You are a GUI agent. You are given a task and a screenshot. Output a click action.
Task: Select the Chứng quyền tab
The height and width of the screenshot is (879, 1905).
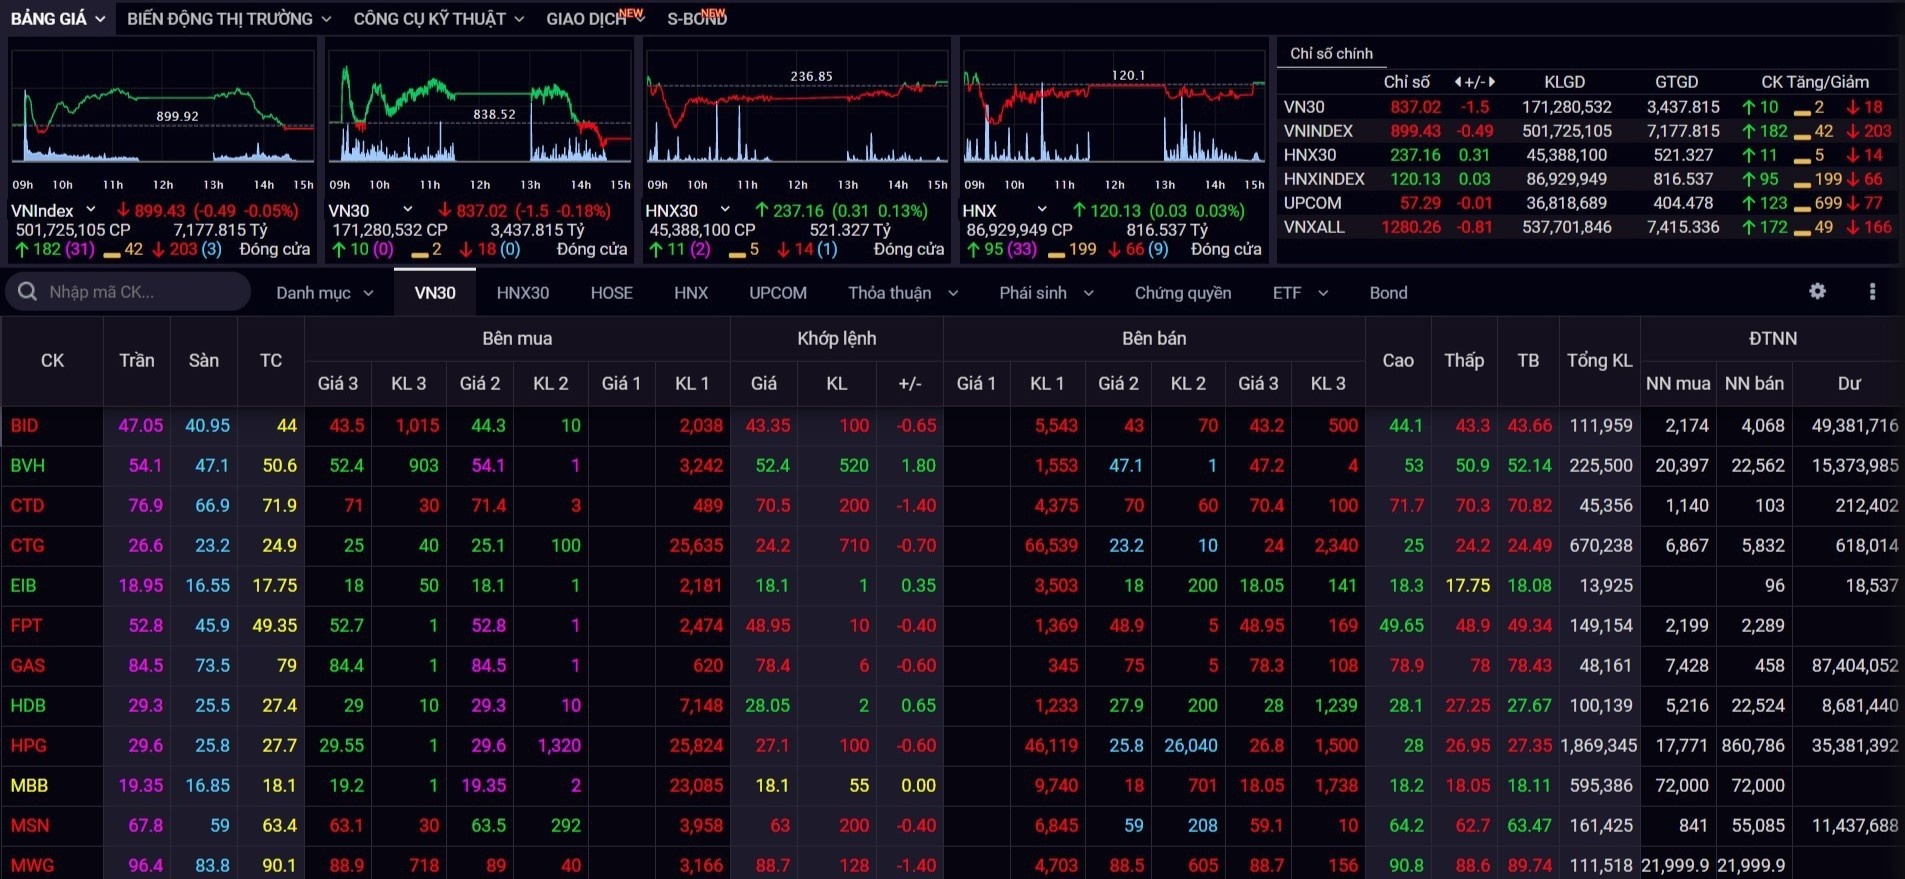1182,293
